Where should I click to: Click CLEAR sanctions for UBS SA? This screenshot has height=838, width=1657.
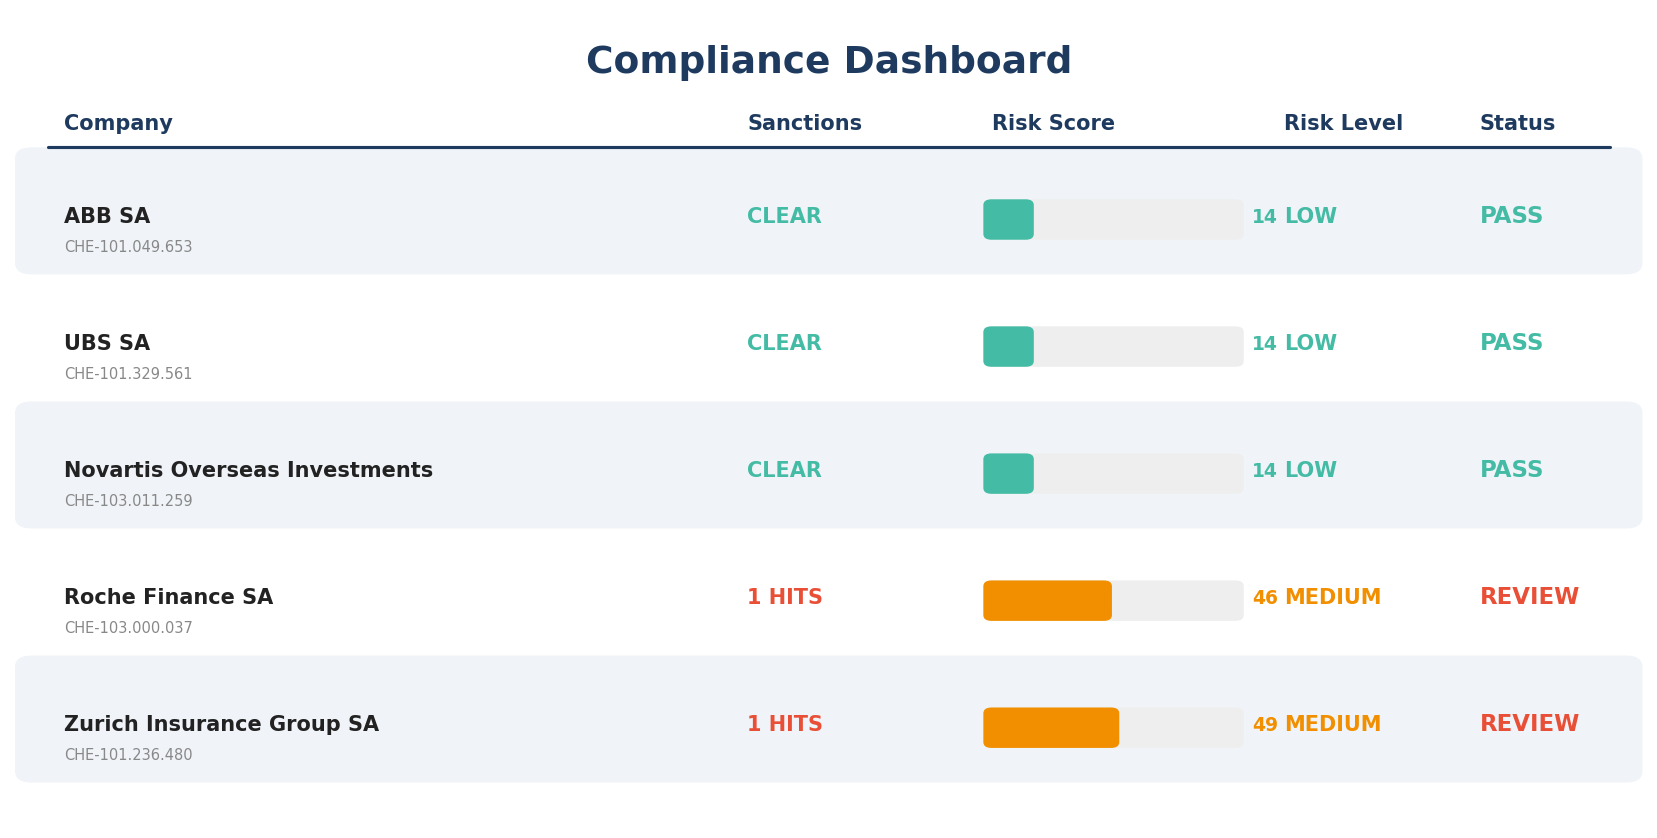pos(784,344)
